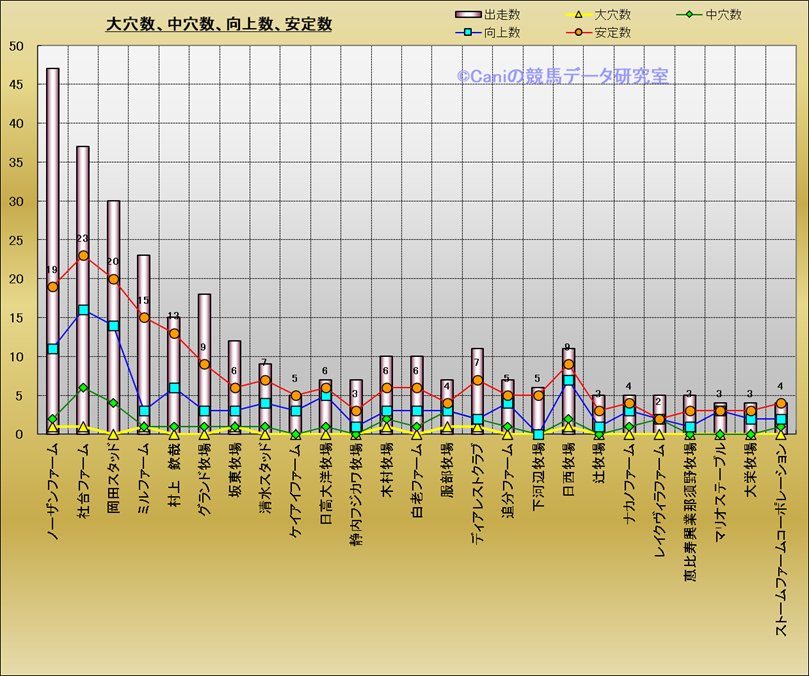Click 岡田スタッド's orange point labeled 20

(x=113, y=279)
